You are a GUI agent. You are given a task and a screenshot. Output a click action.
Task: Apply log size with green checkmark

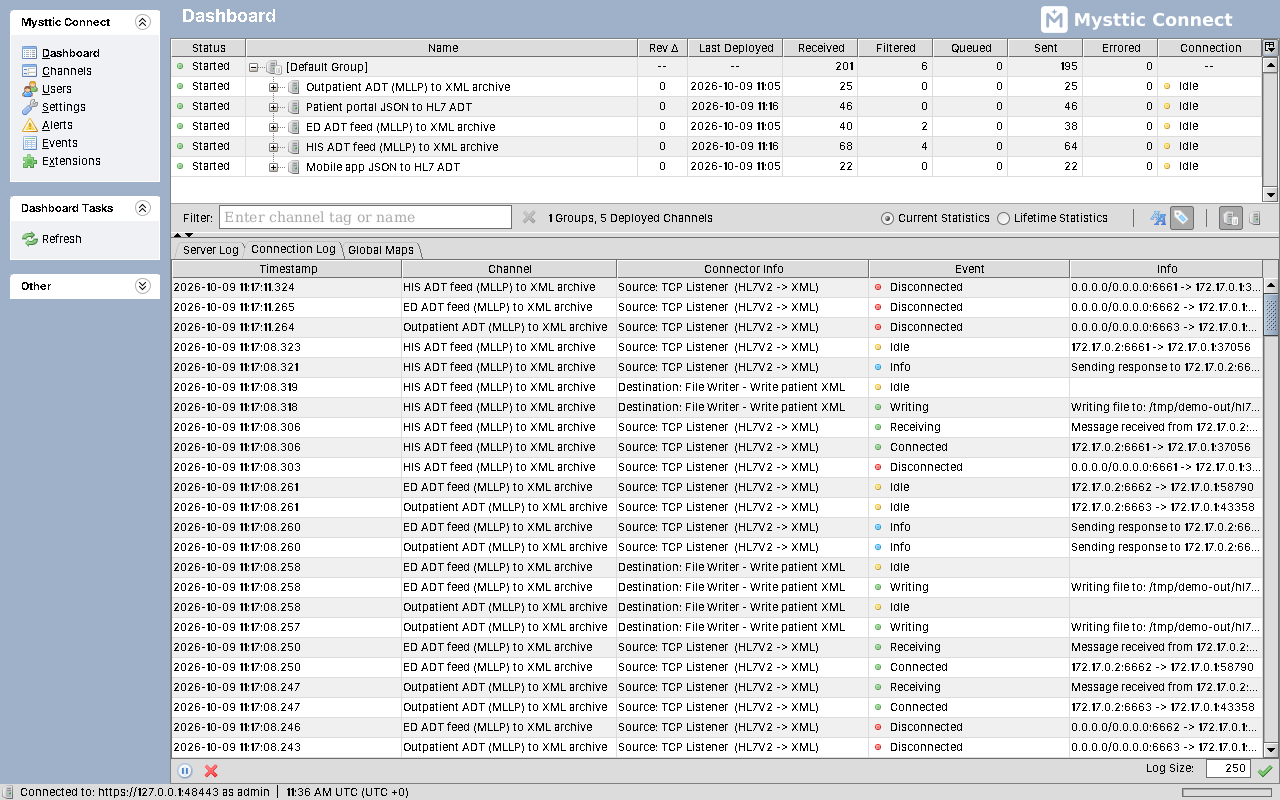[x=1265, y=770]
